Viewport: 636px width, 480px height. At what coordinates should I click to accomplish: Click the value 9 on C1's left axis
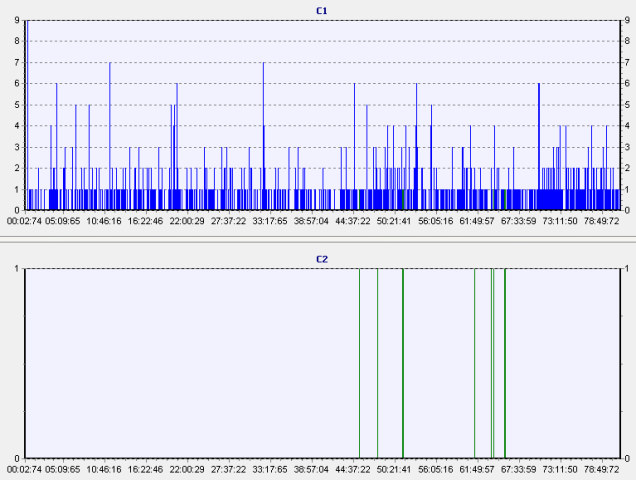coord(17,20)
